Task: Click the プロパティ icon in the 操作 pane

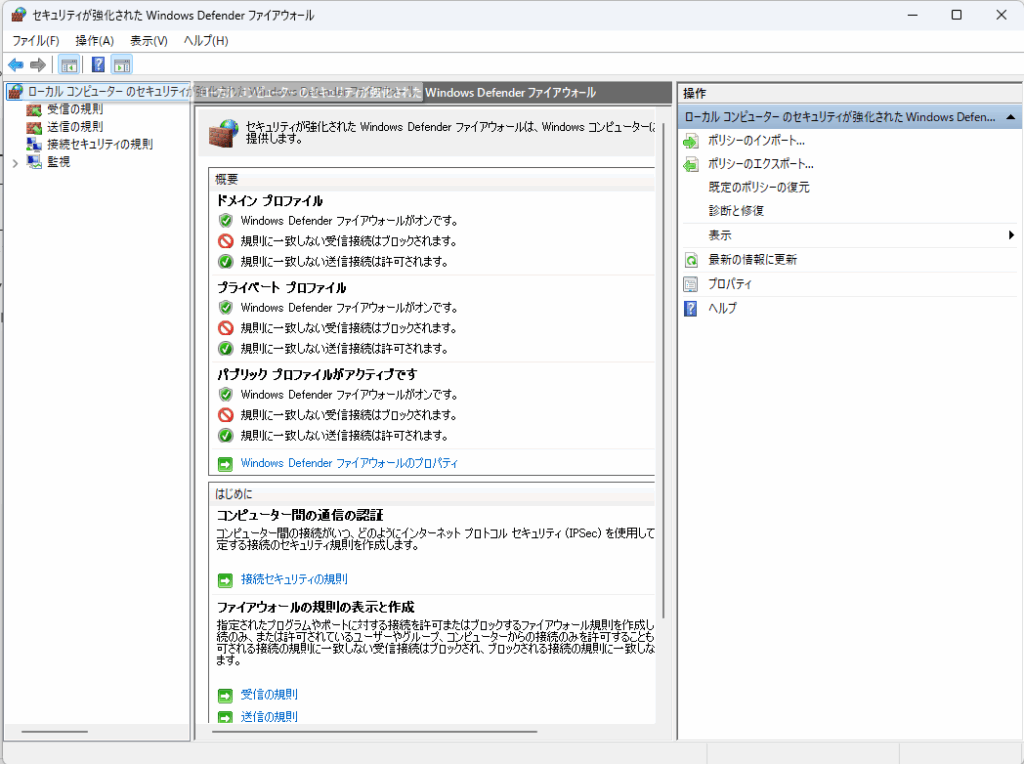Action: (691, 284)
